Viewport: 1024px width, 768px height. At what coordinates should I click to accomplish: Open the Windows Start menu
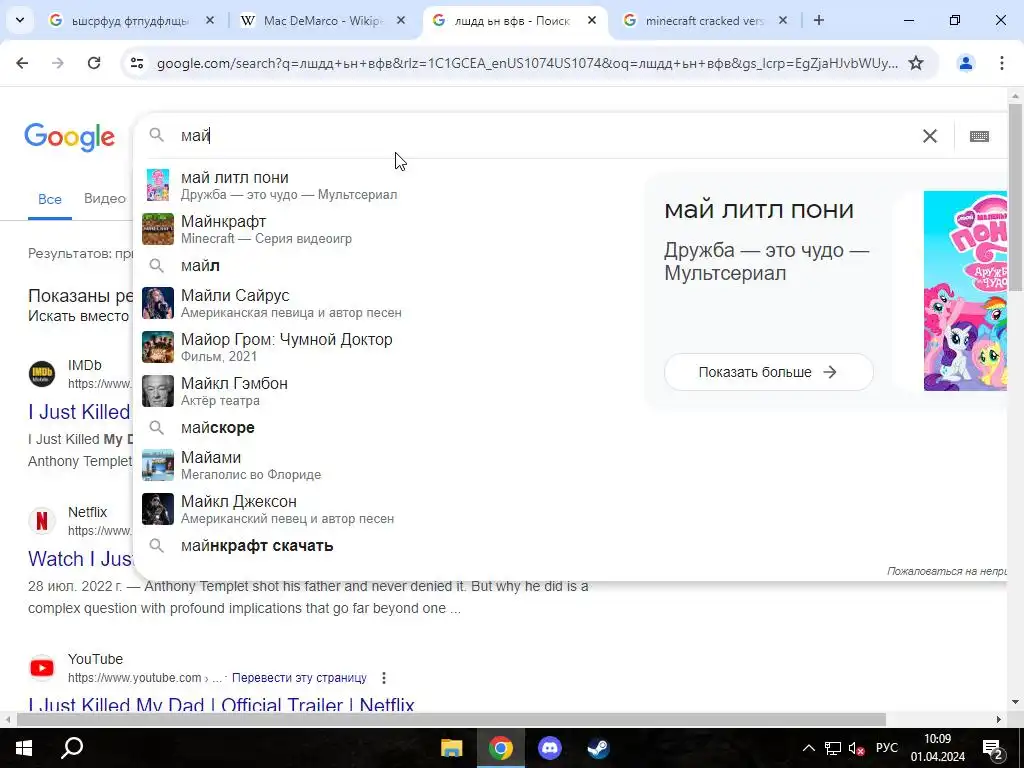24,748
